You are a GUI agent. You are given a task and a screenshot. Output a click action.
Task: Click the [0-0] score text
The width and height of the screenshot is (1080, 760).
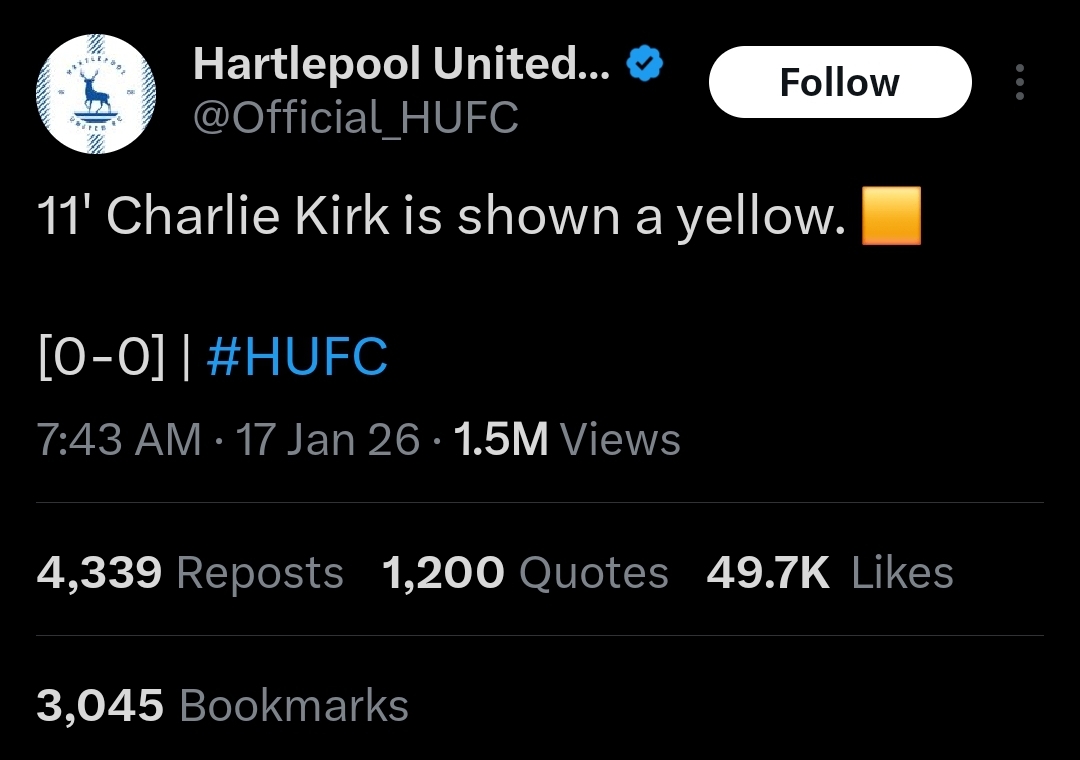(102, 357)
